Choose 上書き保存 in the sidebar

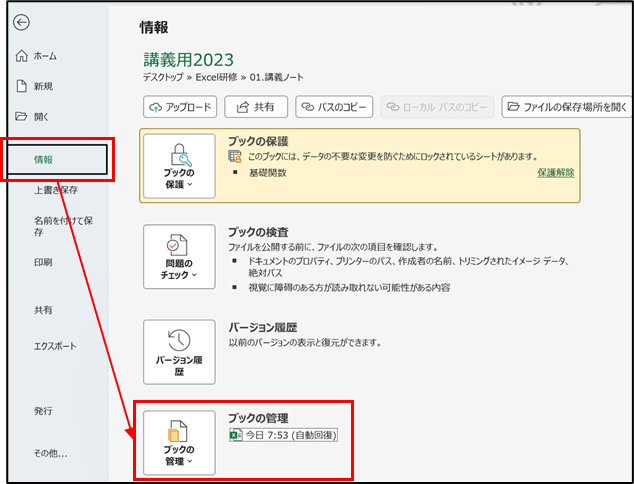click(56, 190)
